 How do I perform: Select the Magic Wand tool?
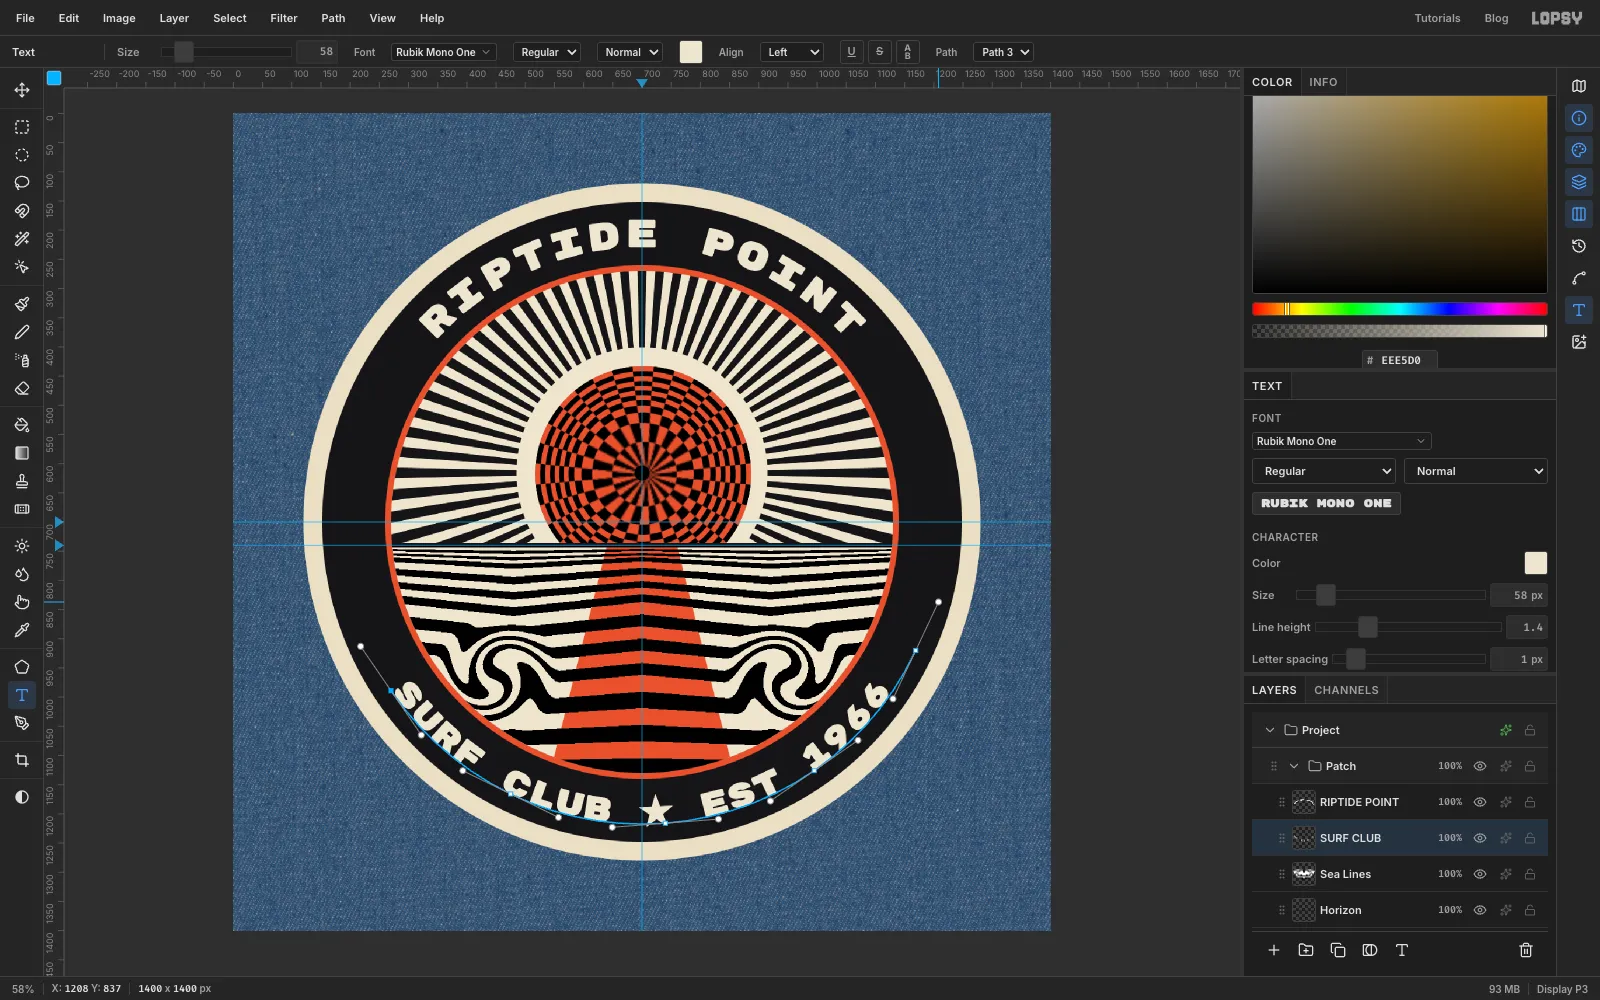click(21, 239)
